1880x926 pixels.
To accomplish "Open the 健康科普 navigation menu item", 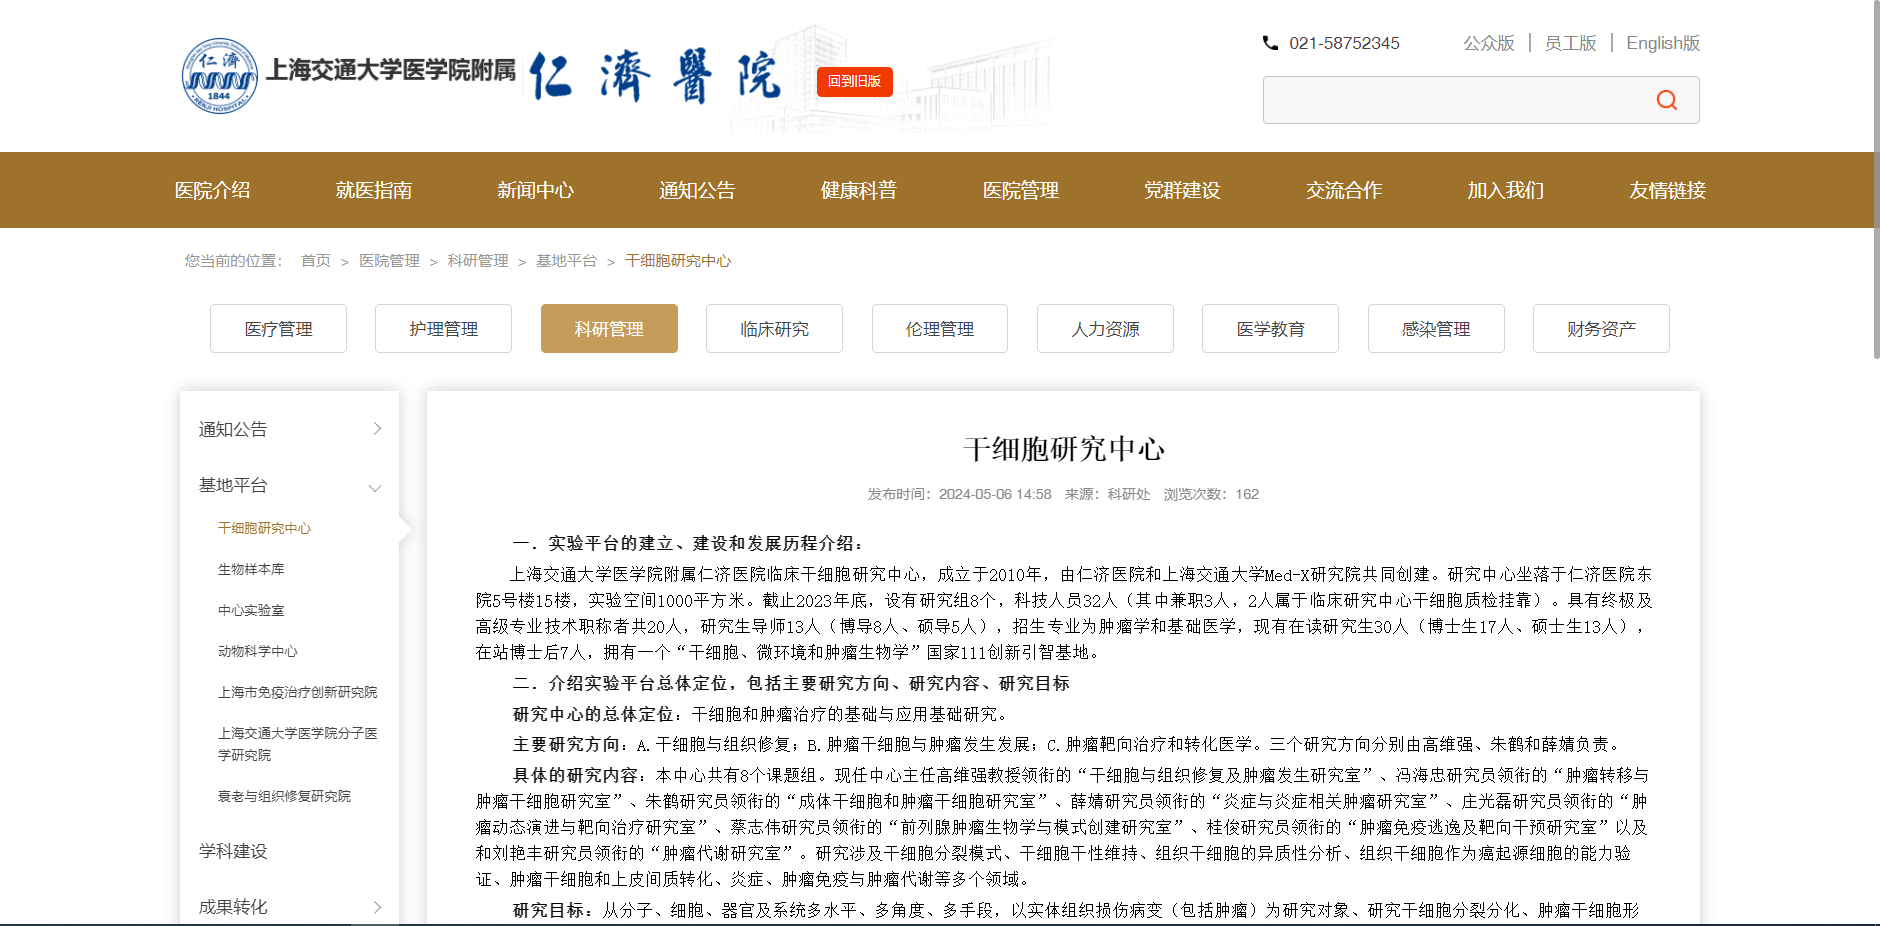I will pos(858,190).
